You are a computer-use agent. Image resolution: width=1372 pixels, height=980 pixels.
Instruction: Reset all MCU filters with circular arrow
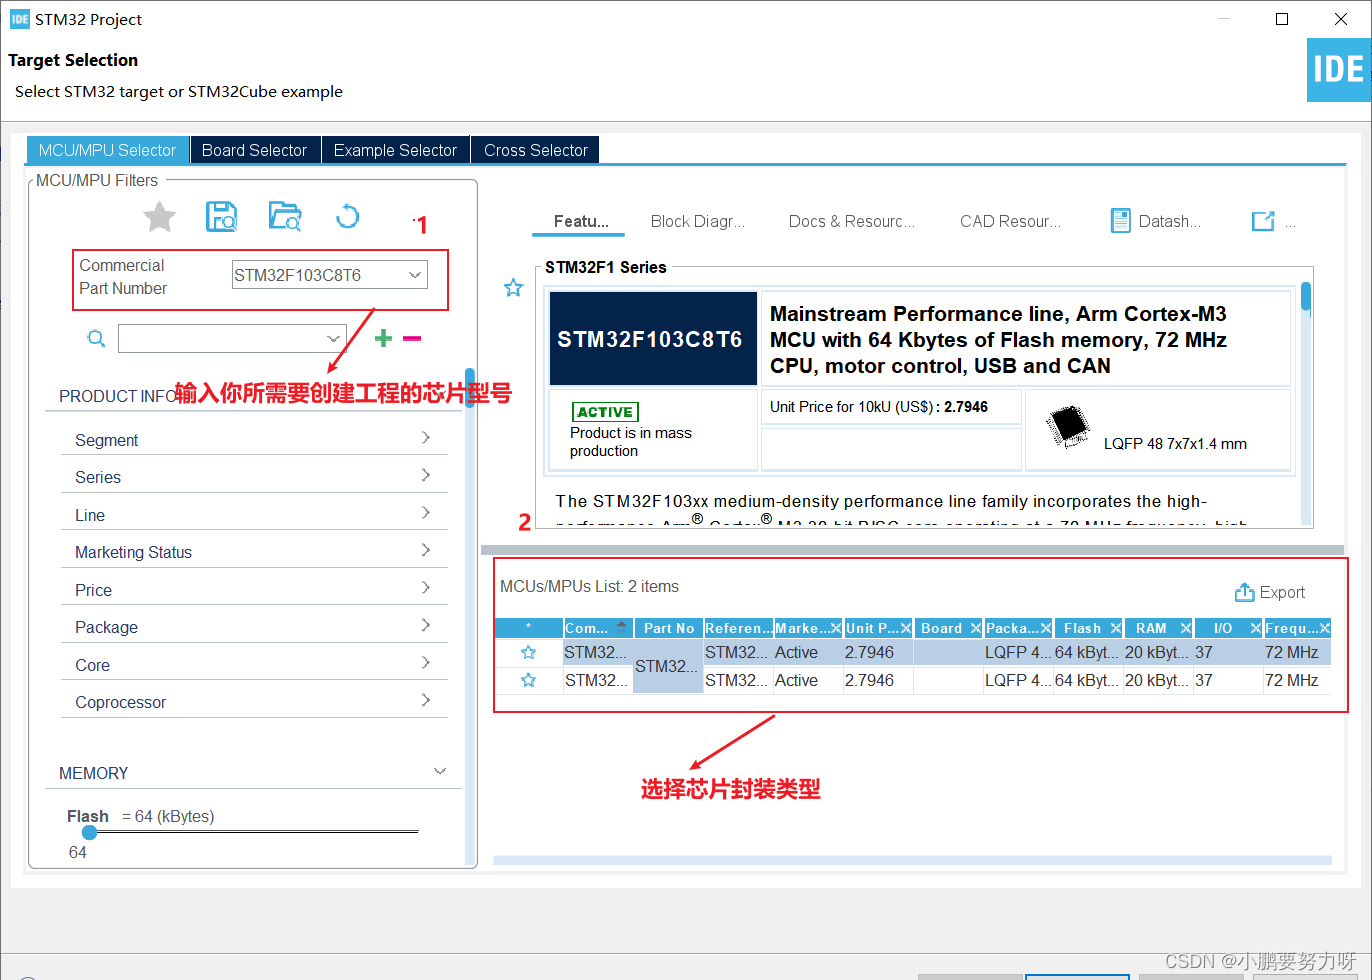pyautogui.click(x=347, y=216)
